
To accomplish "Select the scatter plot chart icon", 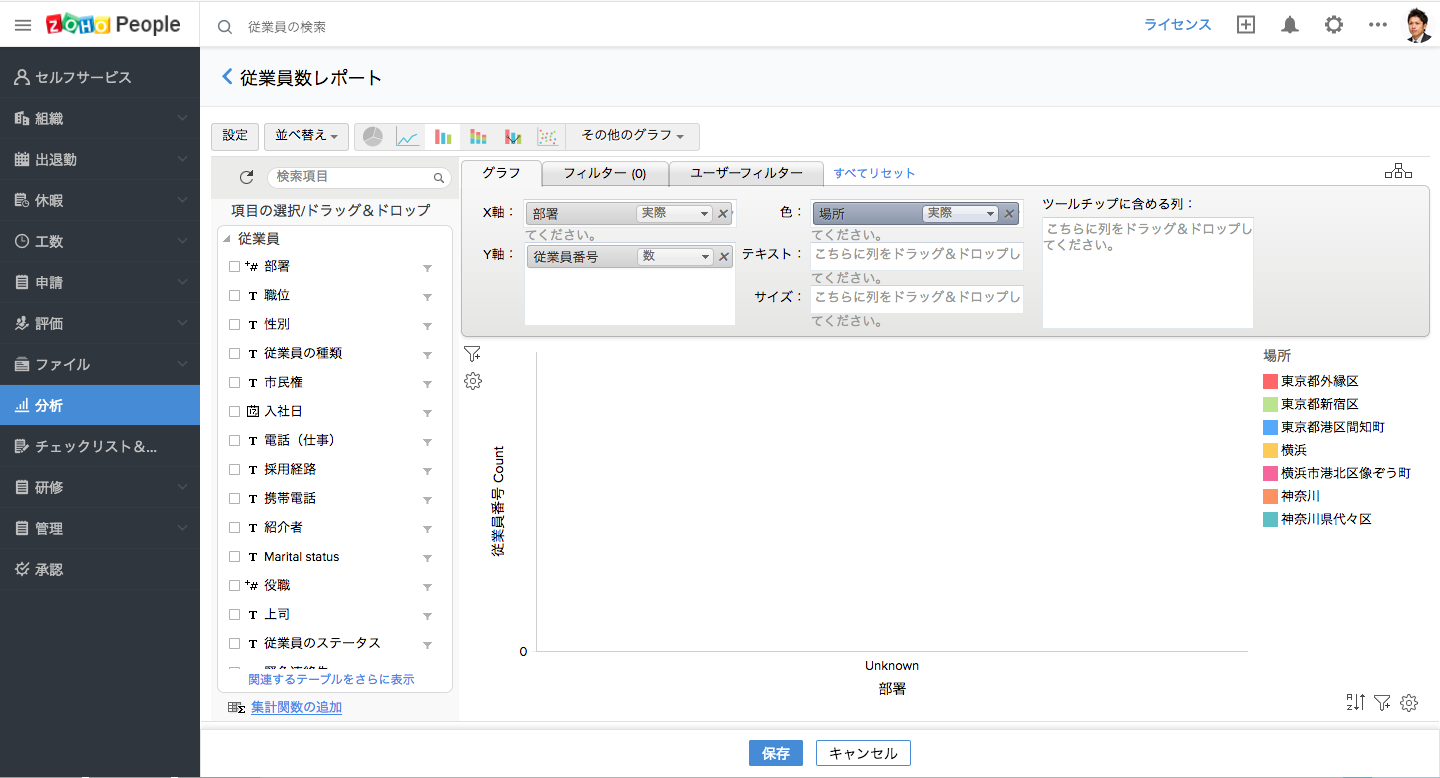I will click(547, 137).
